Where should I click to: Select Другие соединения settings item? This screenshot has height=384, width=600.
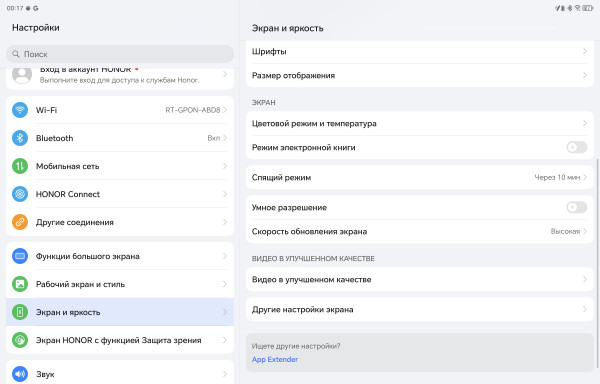120,222
